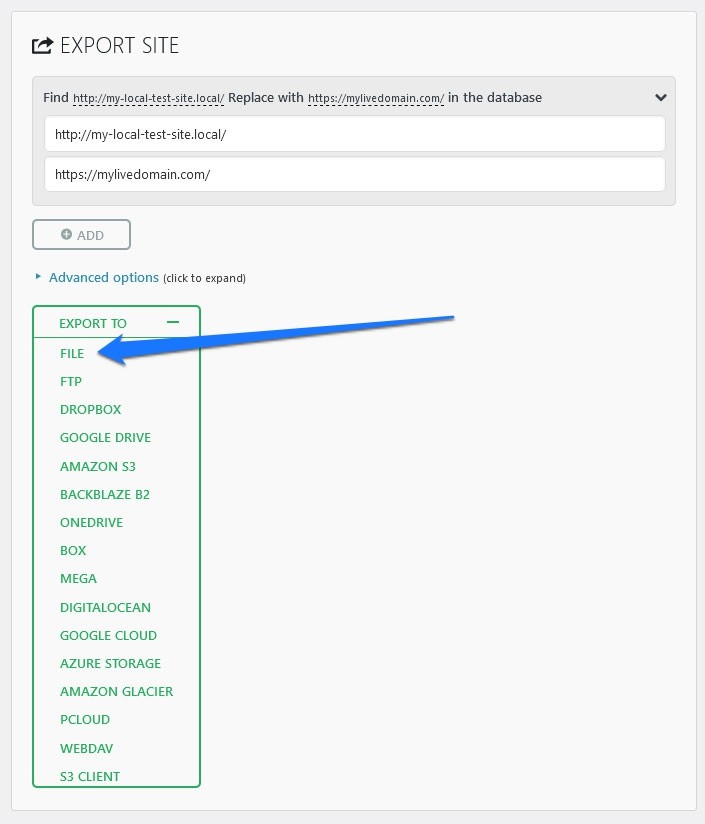Click the Find URL input field

click(354, 134)
